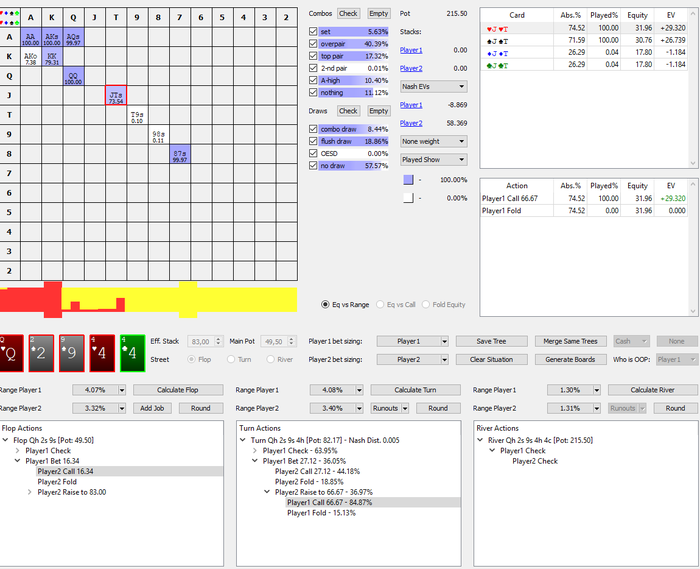Screen dimensions: 700x569
Task: Open the Nash EVs dropdown
Action: (x=433, y=87)
